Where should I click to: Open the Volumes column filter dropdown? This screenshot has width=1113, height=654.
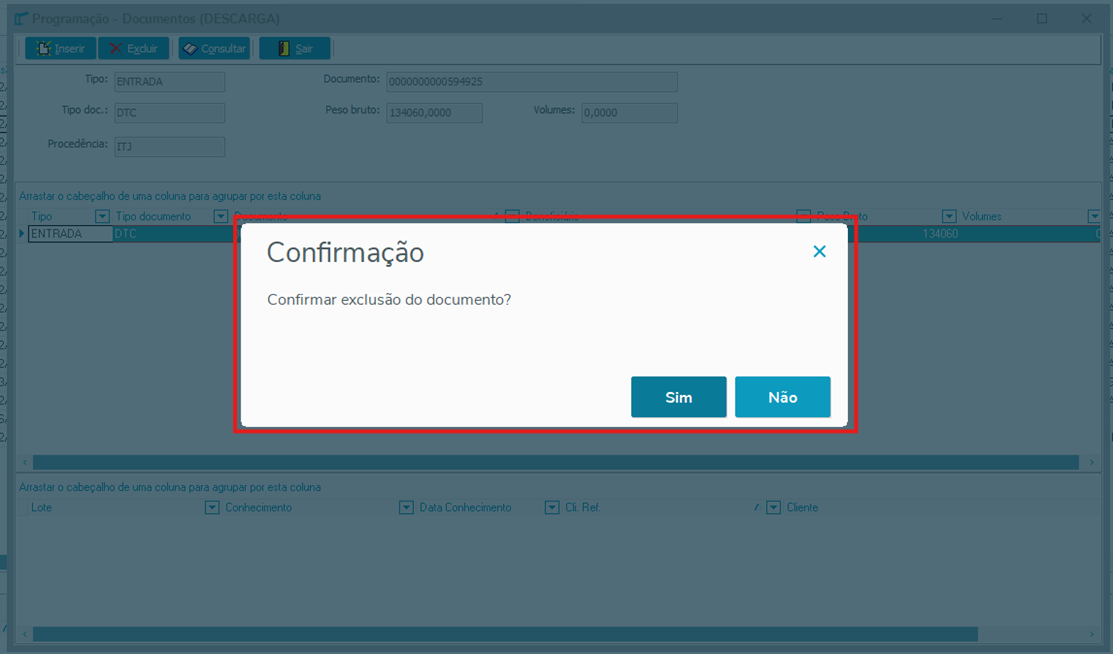[1094, 216]
